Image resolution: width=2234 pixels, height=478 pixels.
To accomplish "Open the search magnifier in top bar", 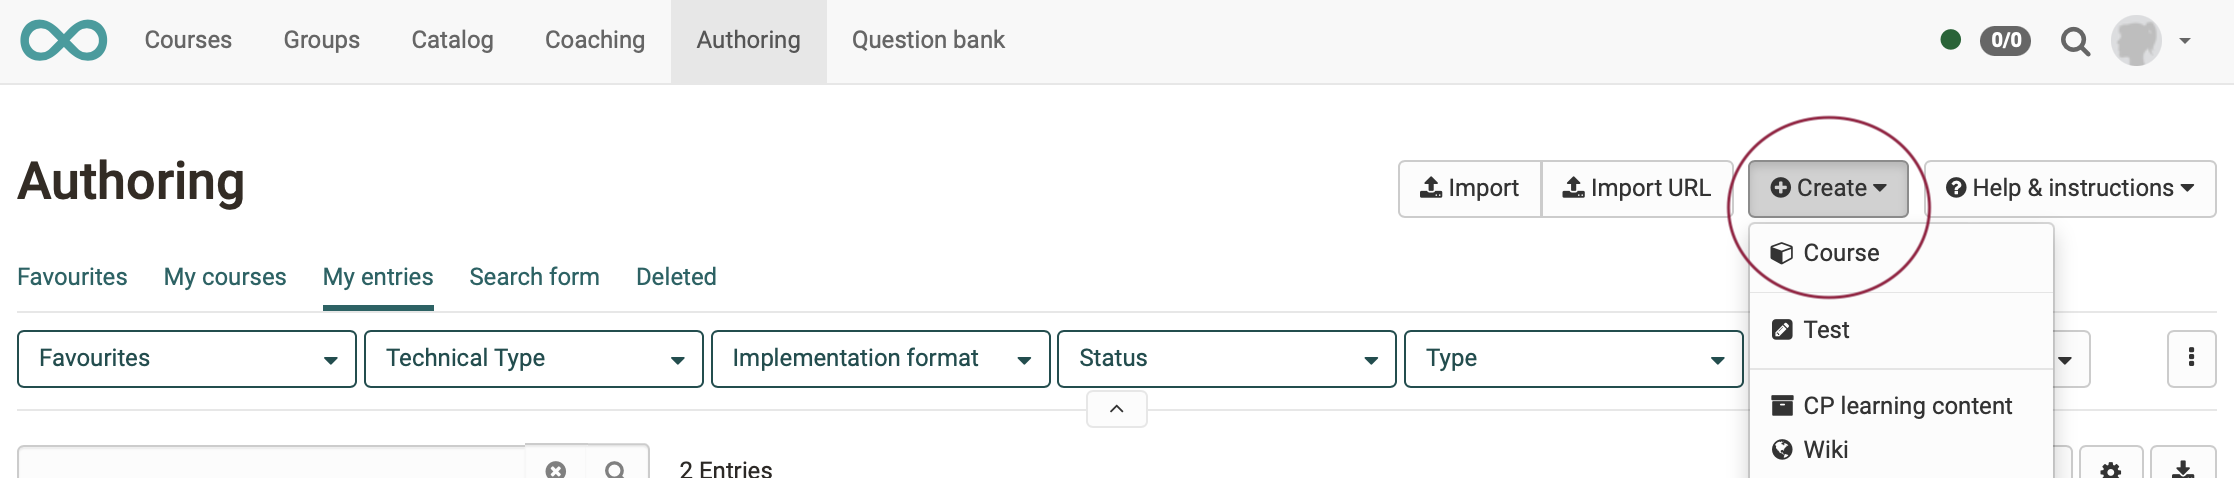I will [x=2075, y=41].
